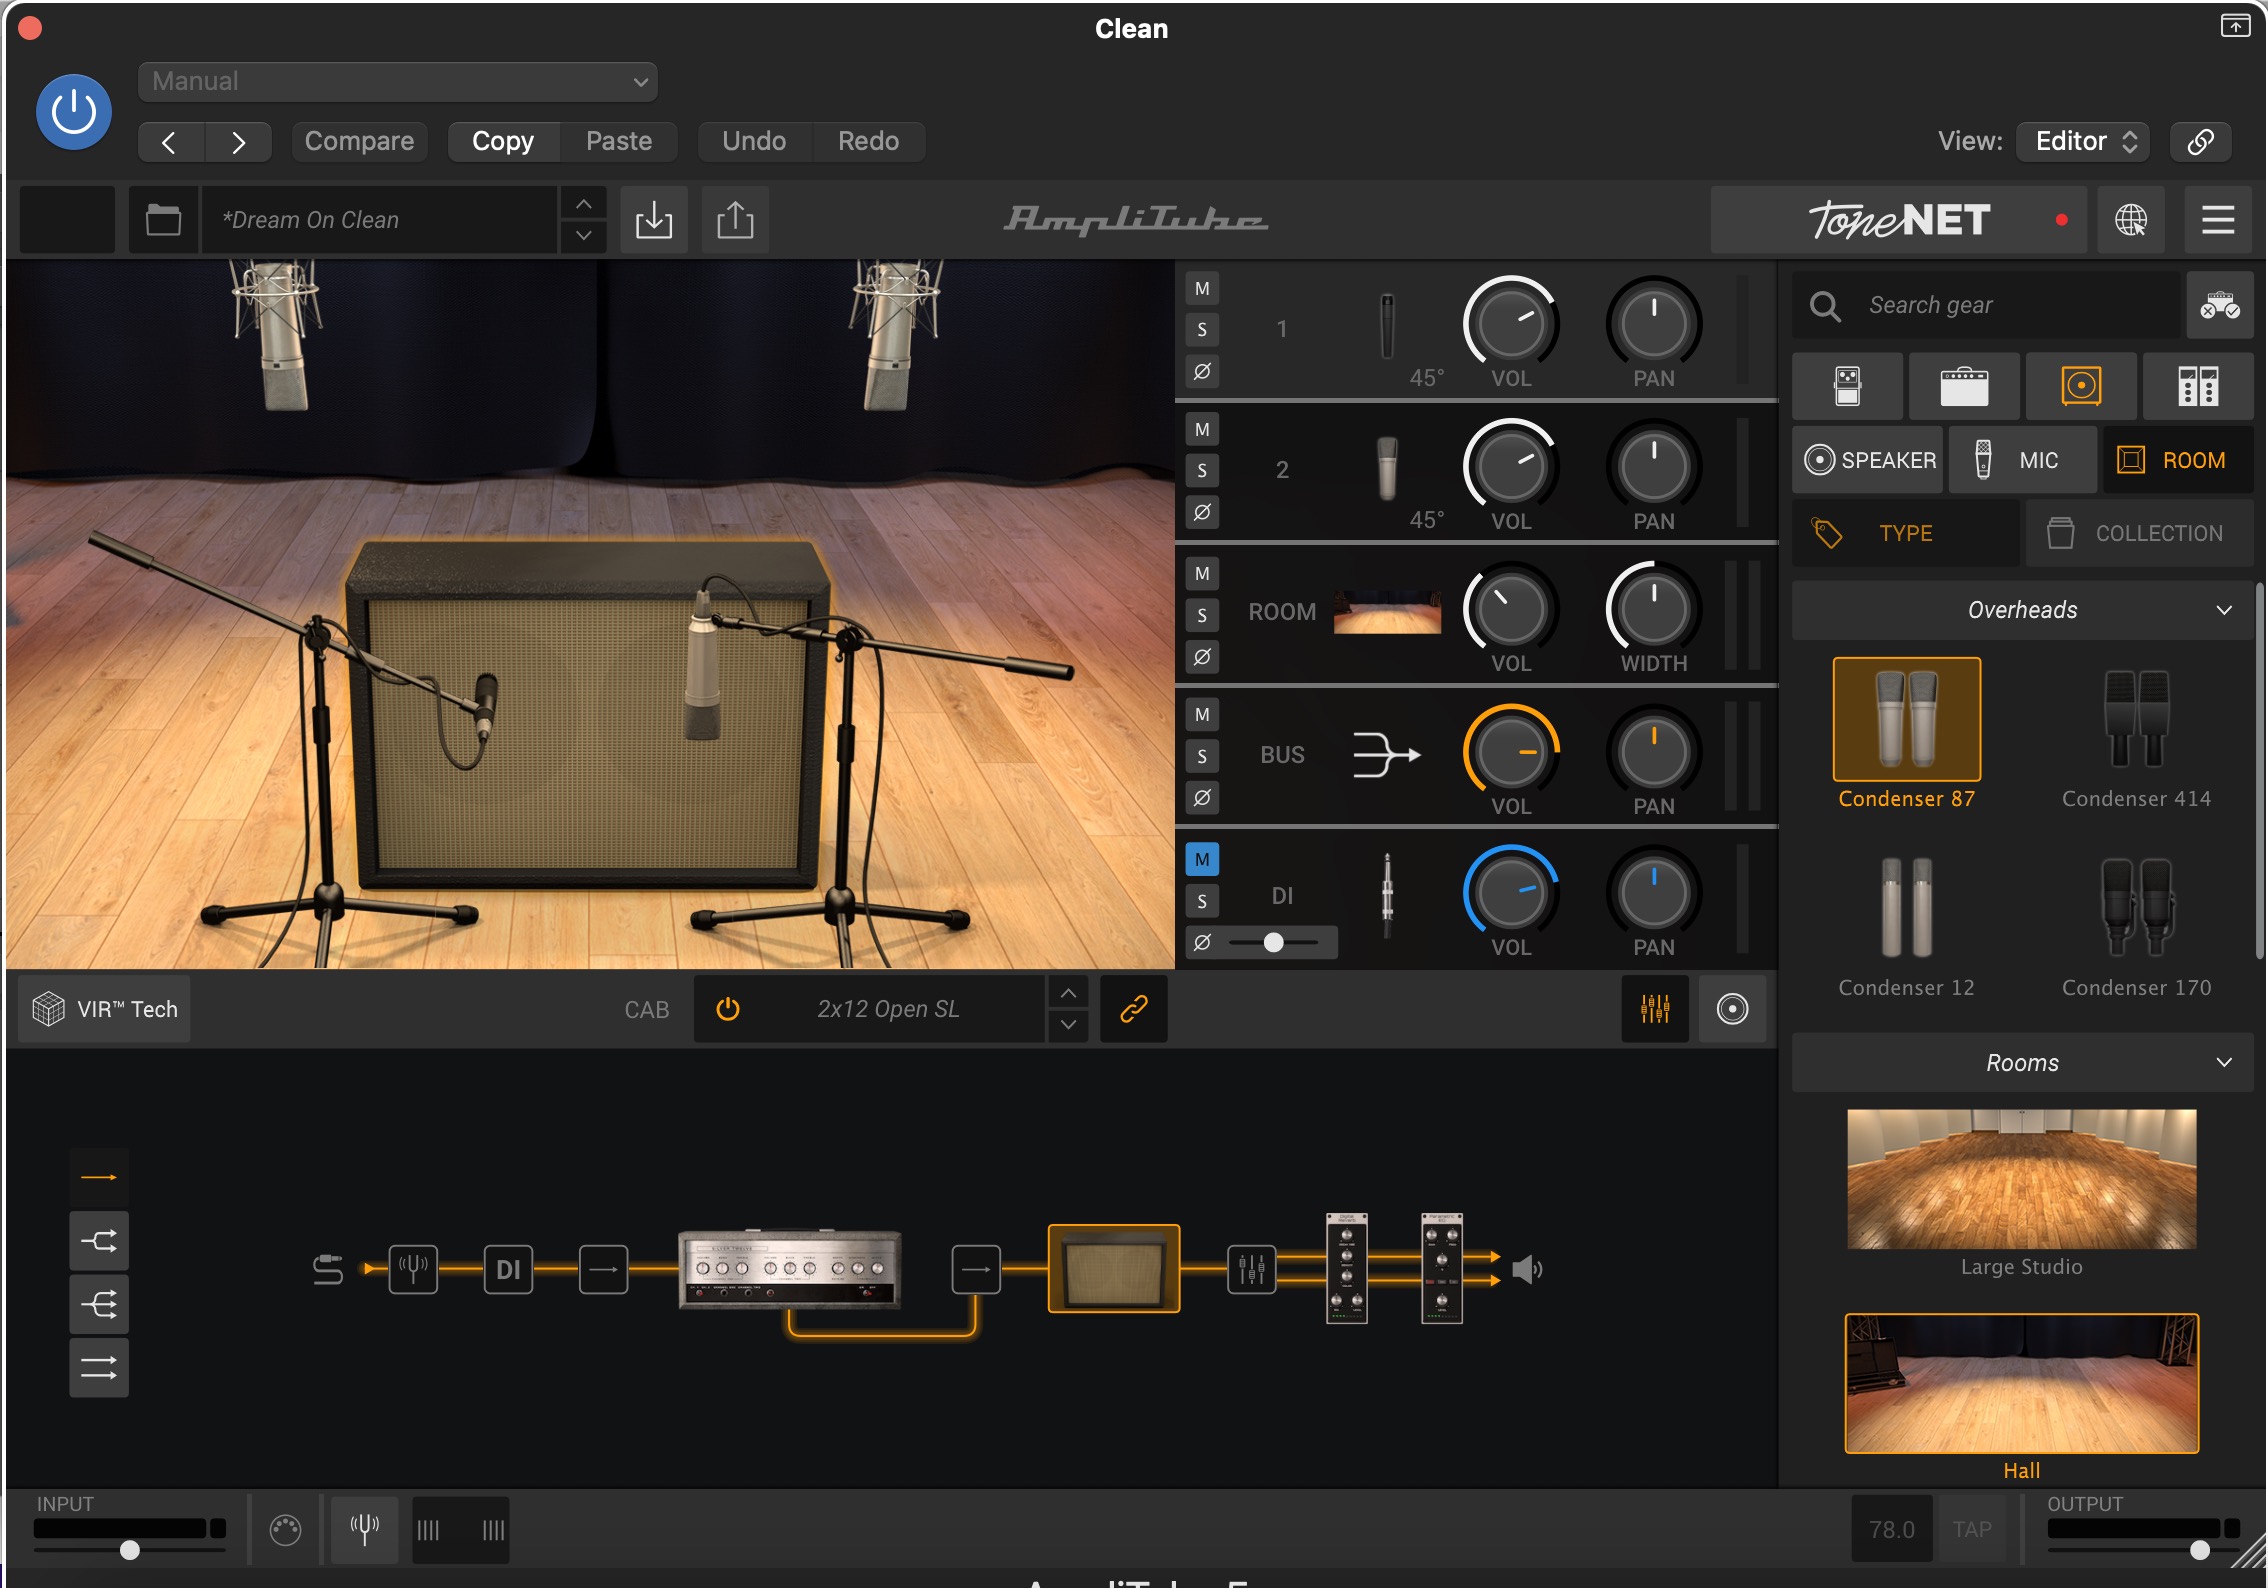
Task: Select the cabinet gear category
Action: coord(2081,386)
